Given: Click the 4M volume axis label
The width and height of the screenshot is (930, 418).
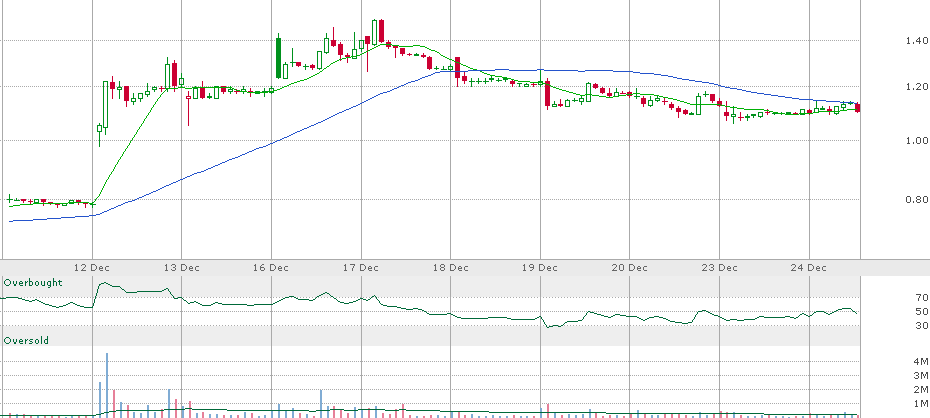Looking at the screenshot, I should pos(921,362).
